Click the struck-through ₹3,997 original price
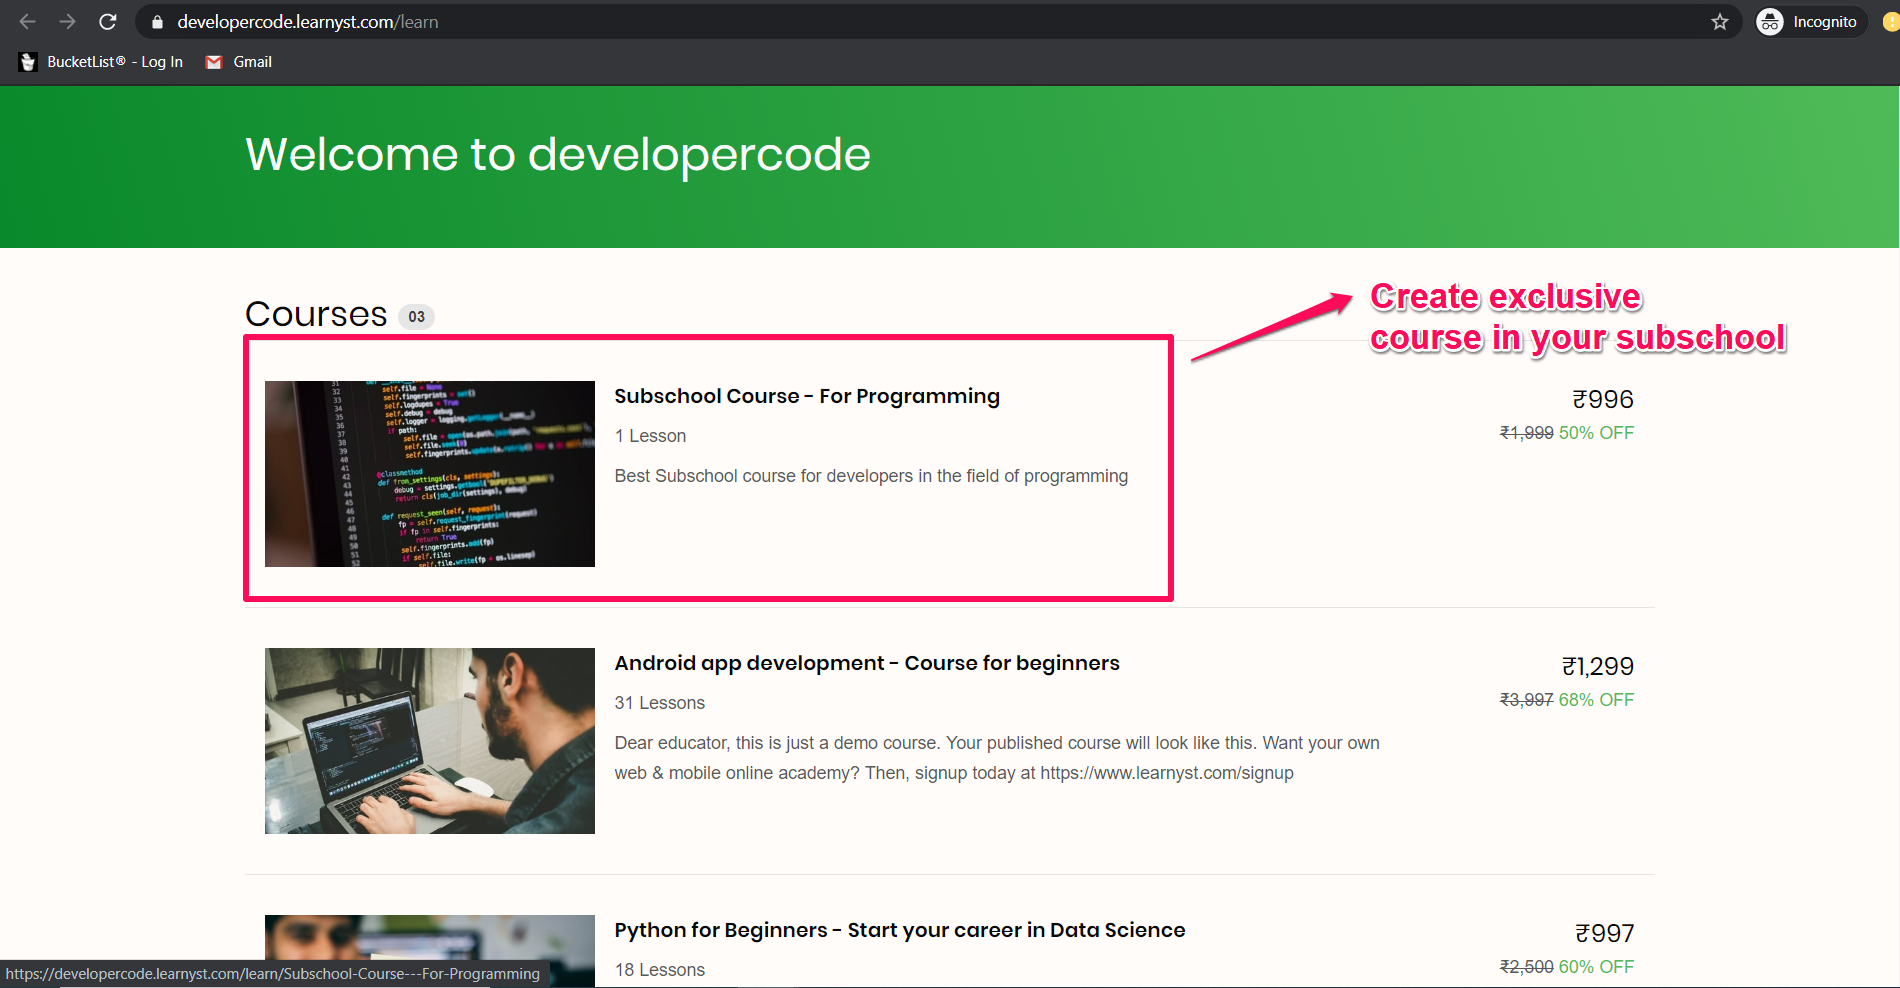The height and width of the screenshot is (988, 1900). coord(1526,700)
